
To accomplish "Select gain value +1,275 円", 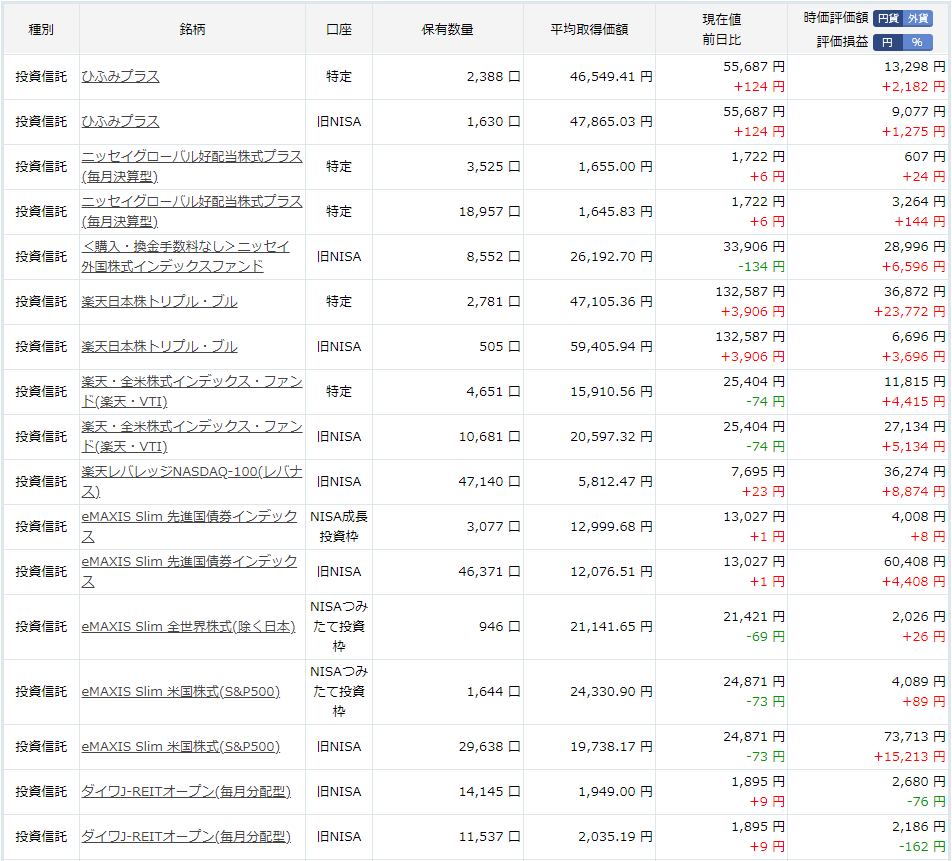I will [x=913, y=132].
